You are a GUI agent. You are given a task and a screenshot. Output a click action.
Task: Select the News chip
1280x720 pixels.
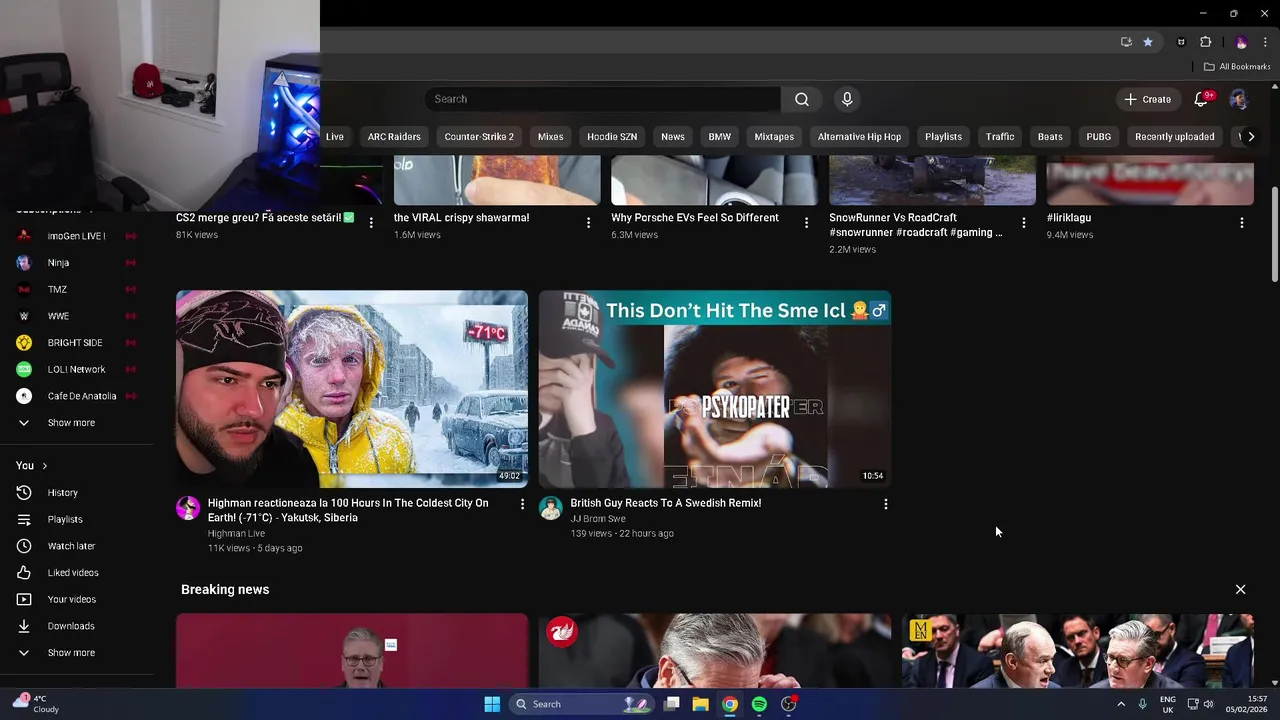pos(673,137)
